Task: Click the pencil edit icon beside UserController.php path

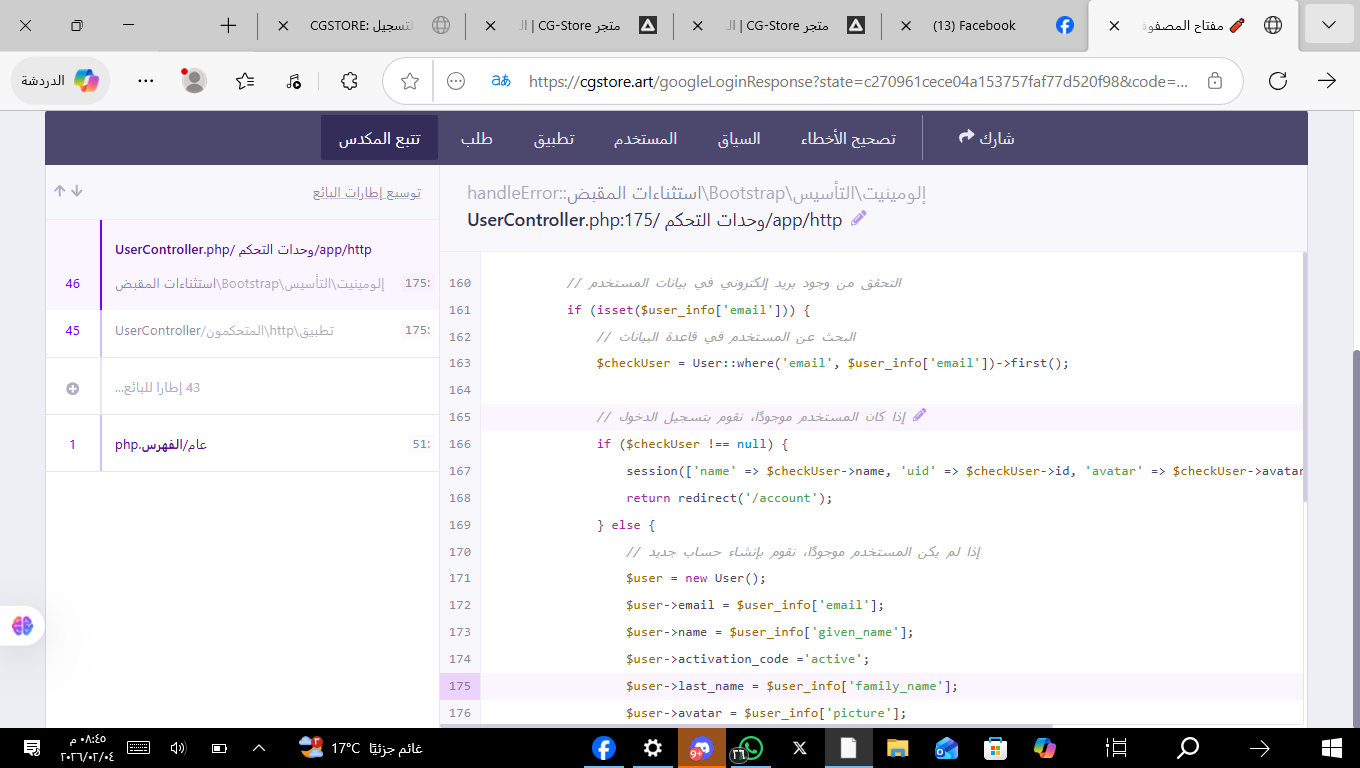Action: (858, 218)
